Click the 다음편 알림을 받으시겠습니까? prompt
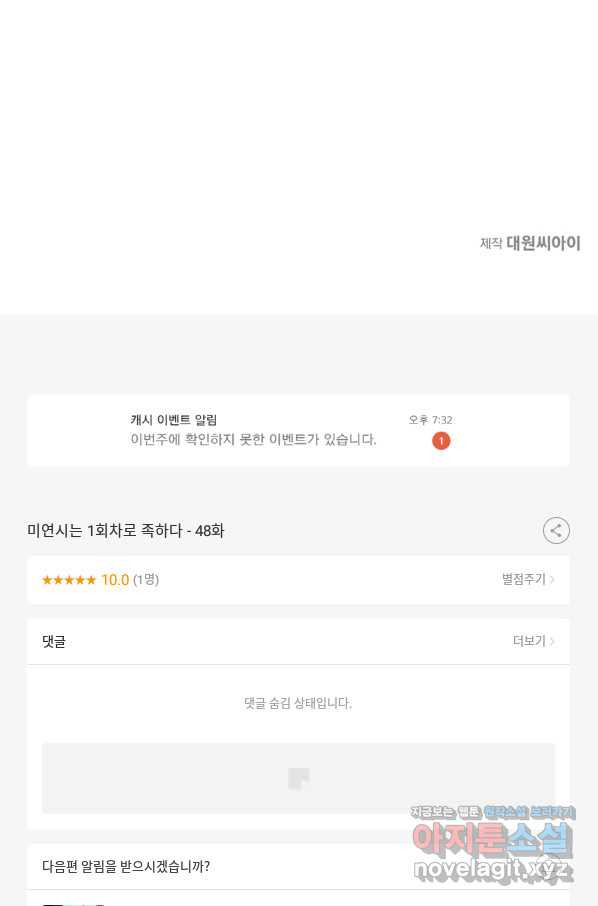This screenshot has width=598, height=906. click(126, 867)
